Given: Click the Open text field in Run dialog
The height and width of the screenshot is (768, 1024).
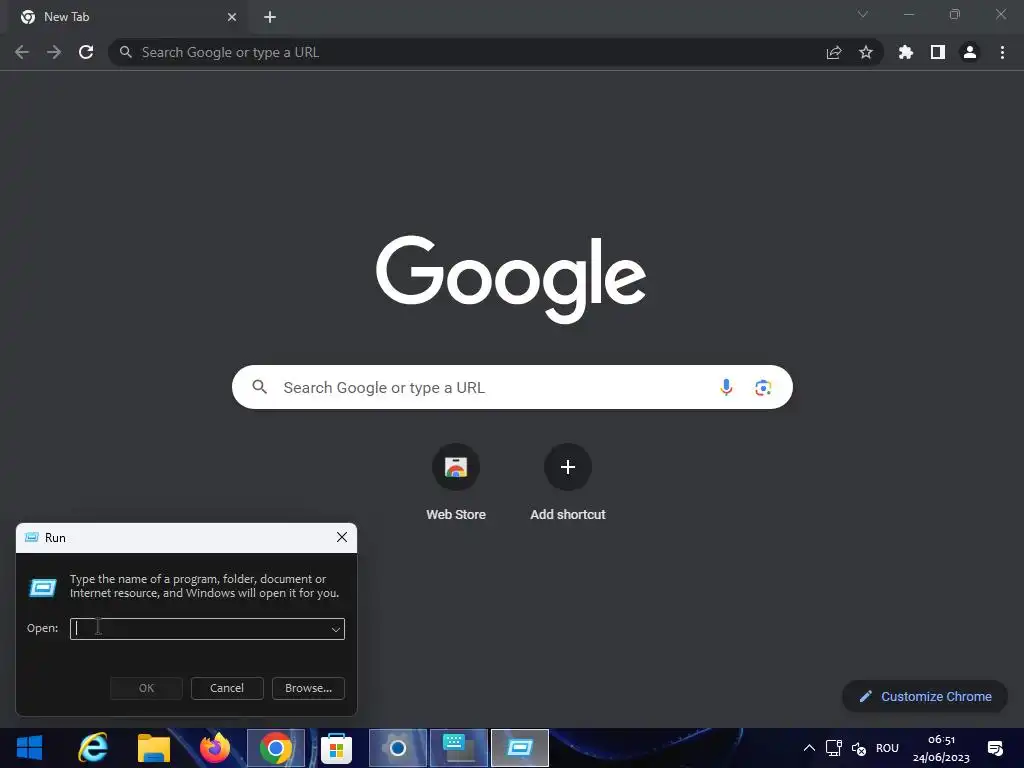Looking at the screenshot, I should [x=200, y=629].
